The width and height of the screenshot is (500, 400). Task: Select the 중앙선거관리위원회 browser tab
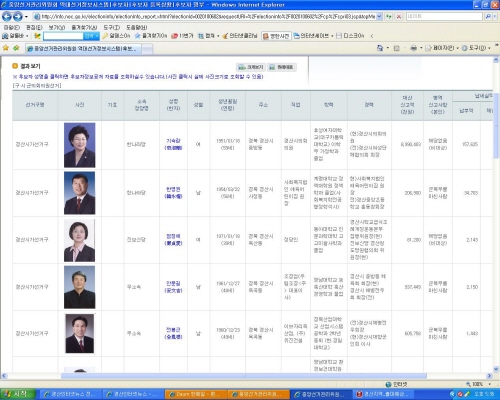(83, 49)
